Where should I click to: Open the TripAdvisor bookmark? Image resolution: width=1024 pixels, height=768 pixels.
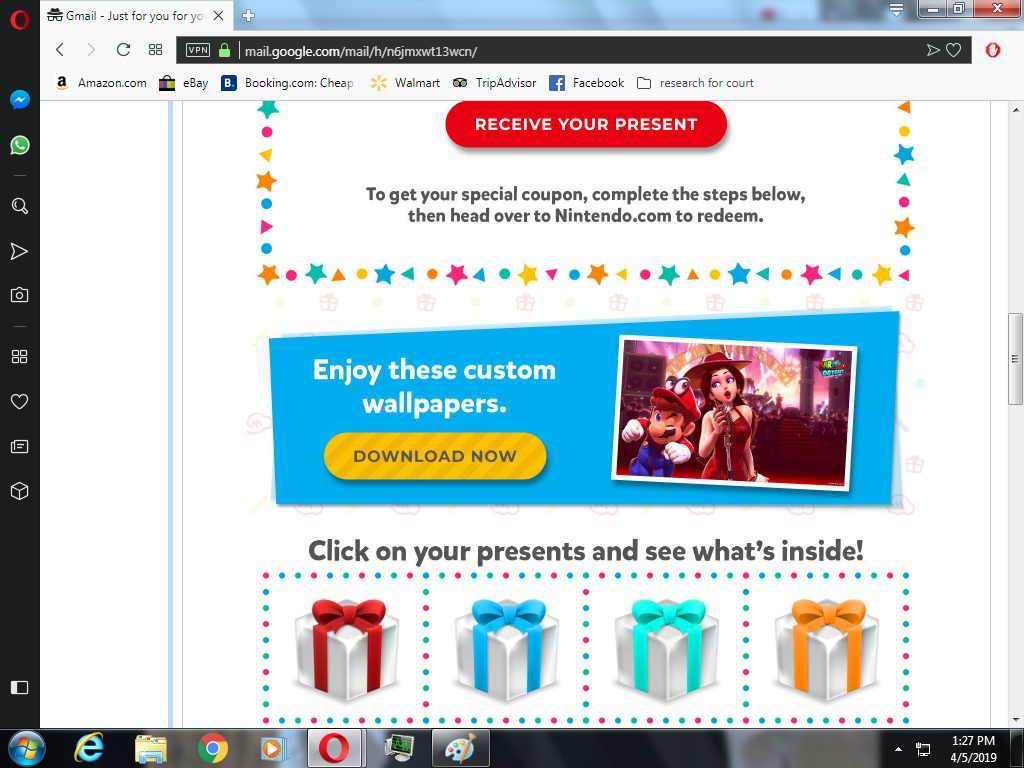tap(494, 83)
